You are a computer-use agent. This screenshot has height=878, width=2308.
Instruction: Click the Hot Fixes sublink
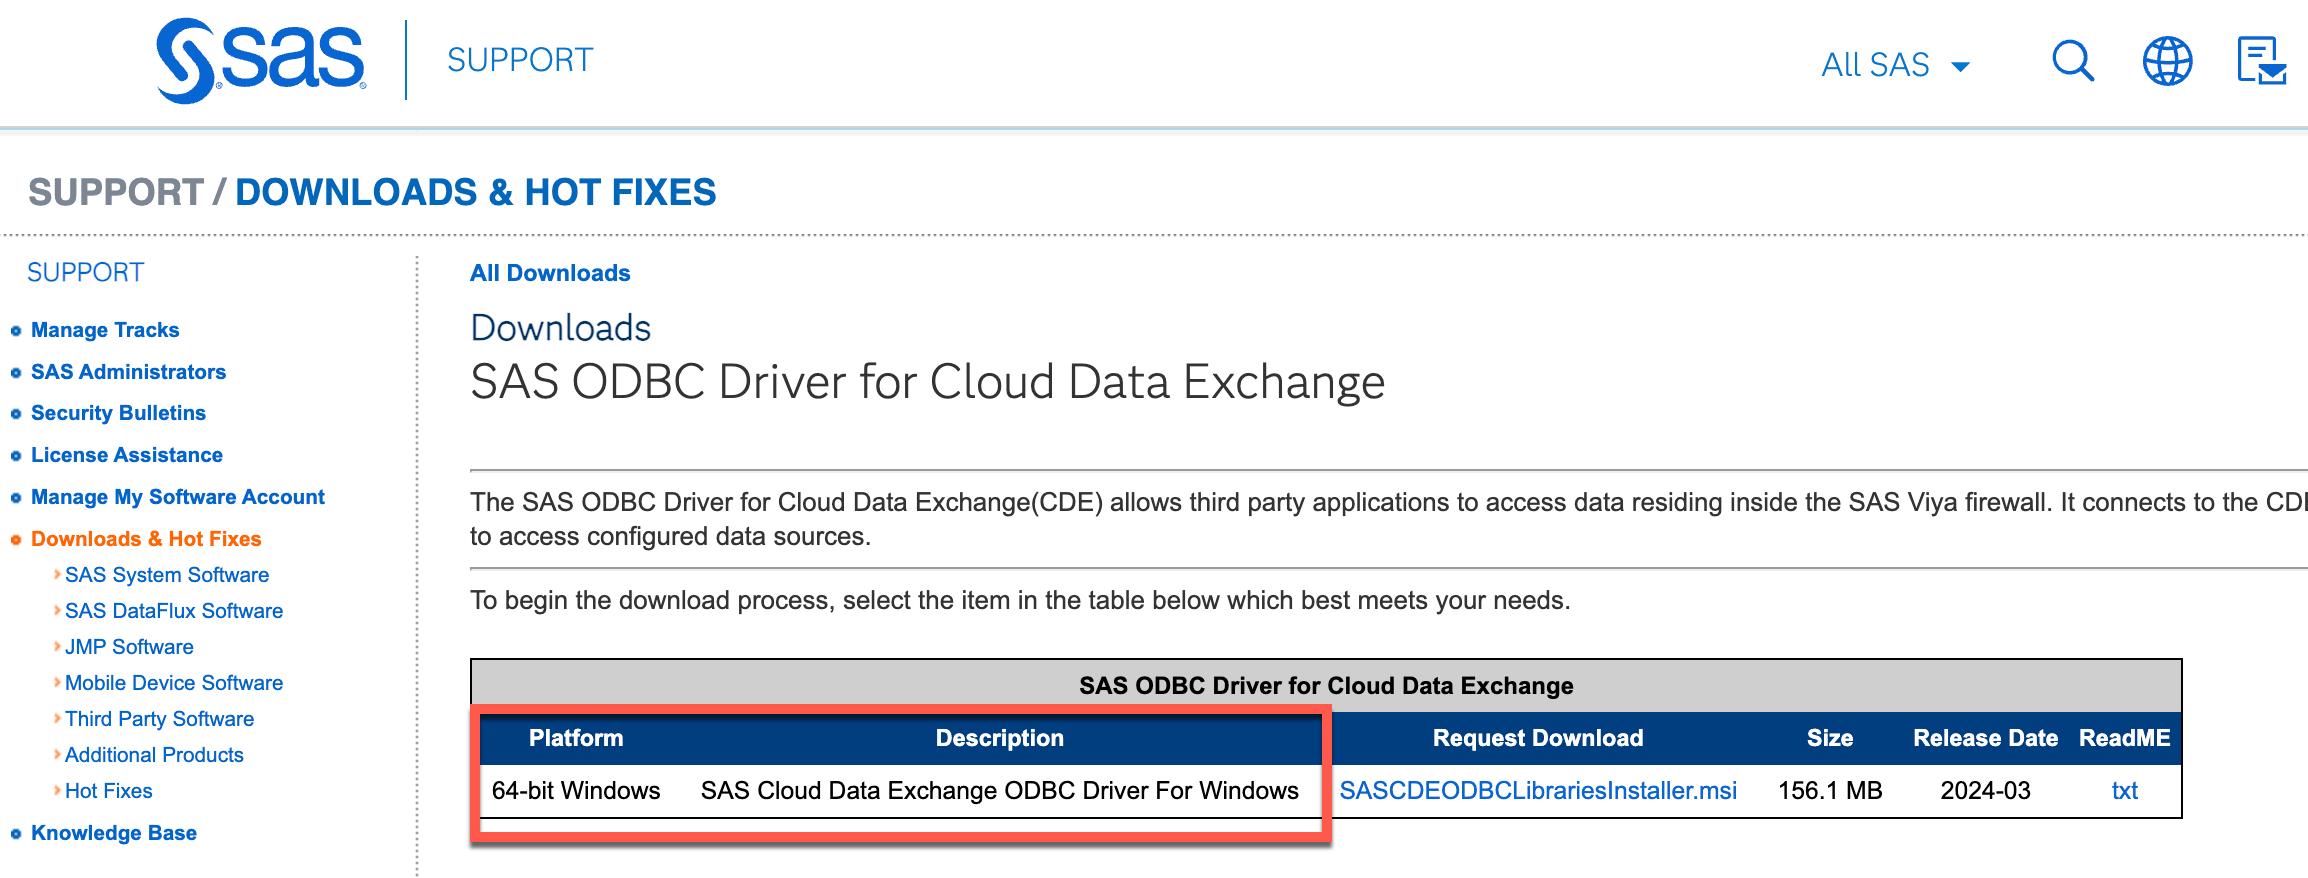click(x=109, y=791)
